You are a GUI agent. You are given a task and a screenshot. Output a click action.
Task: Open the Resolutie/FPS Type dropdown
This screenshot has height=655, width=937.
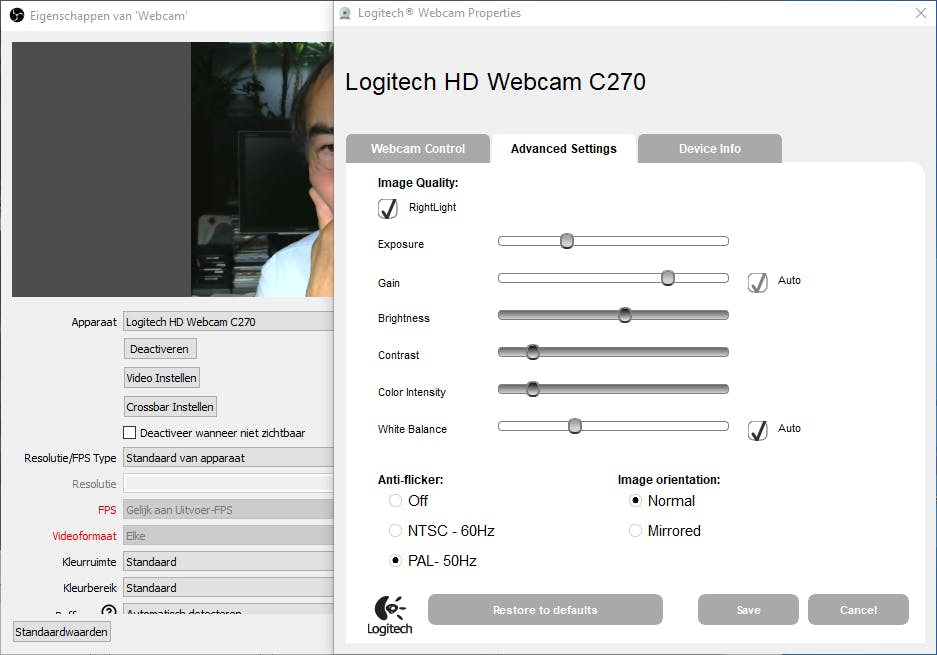(228, 458)
